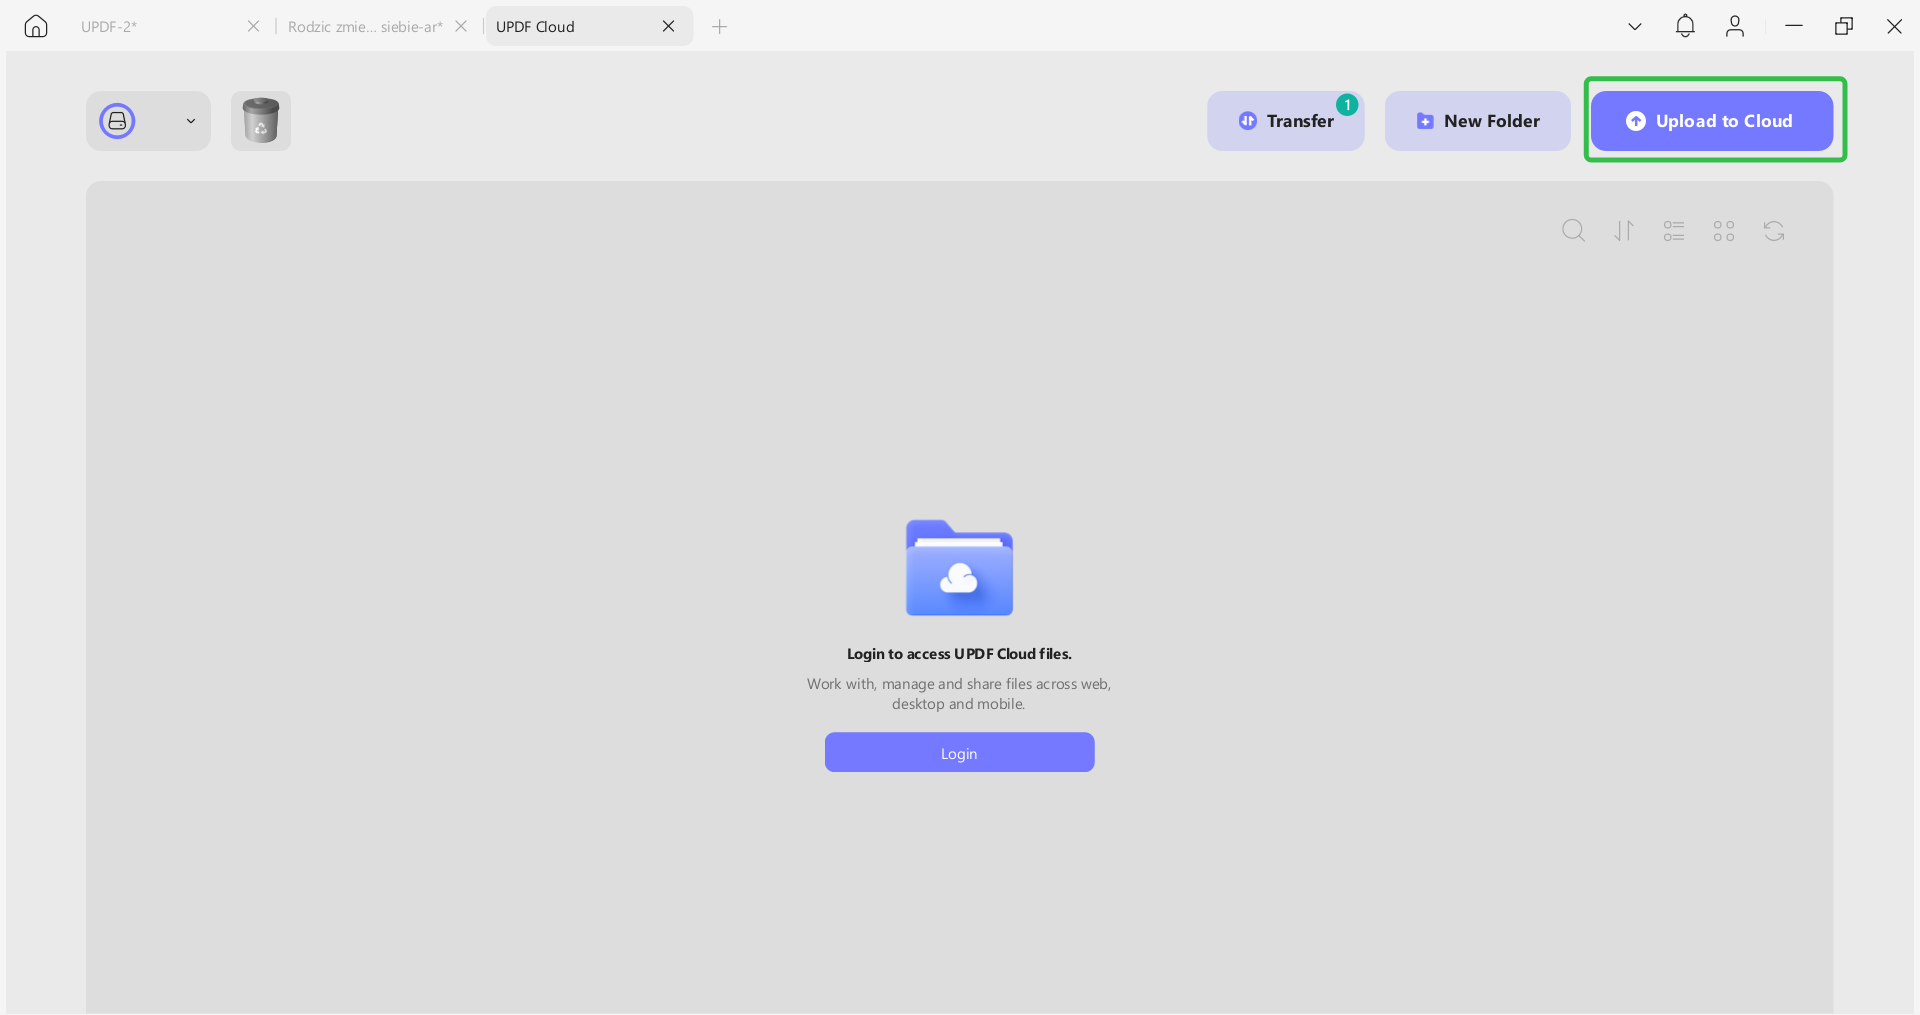The width and height of the screenshot is (1920, 1015).
Task: Open the Home screen icon
Action: (x=36, y=26)
